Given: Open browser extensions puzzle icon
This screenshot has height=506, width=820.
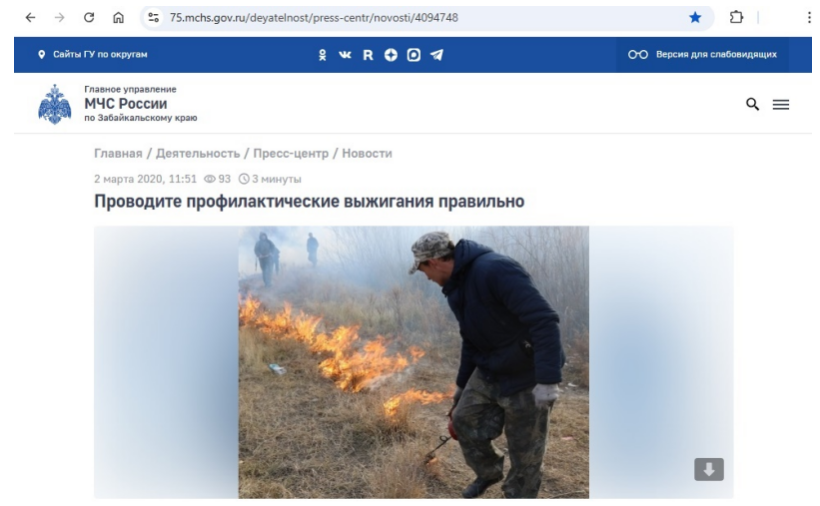Looking at the screenshot, I should click(x=736, y=17).
